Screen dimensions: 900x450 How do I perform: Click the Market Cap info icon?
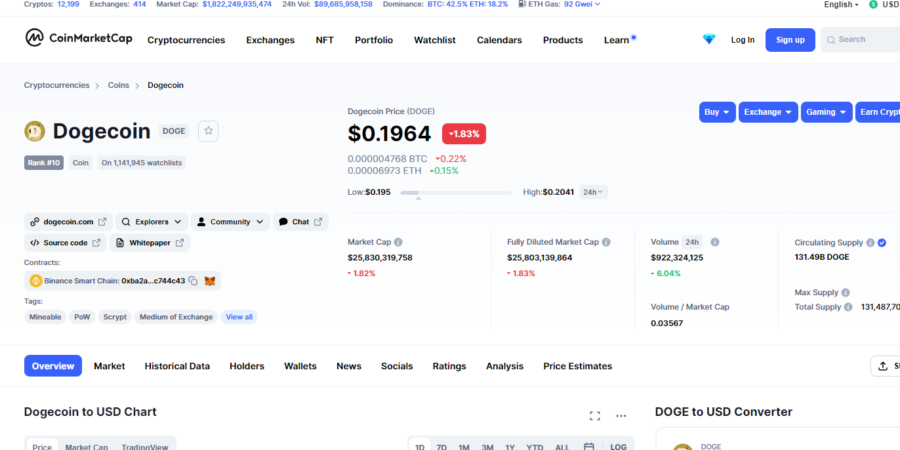click(398, 242)
